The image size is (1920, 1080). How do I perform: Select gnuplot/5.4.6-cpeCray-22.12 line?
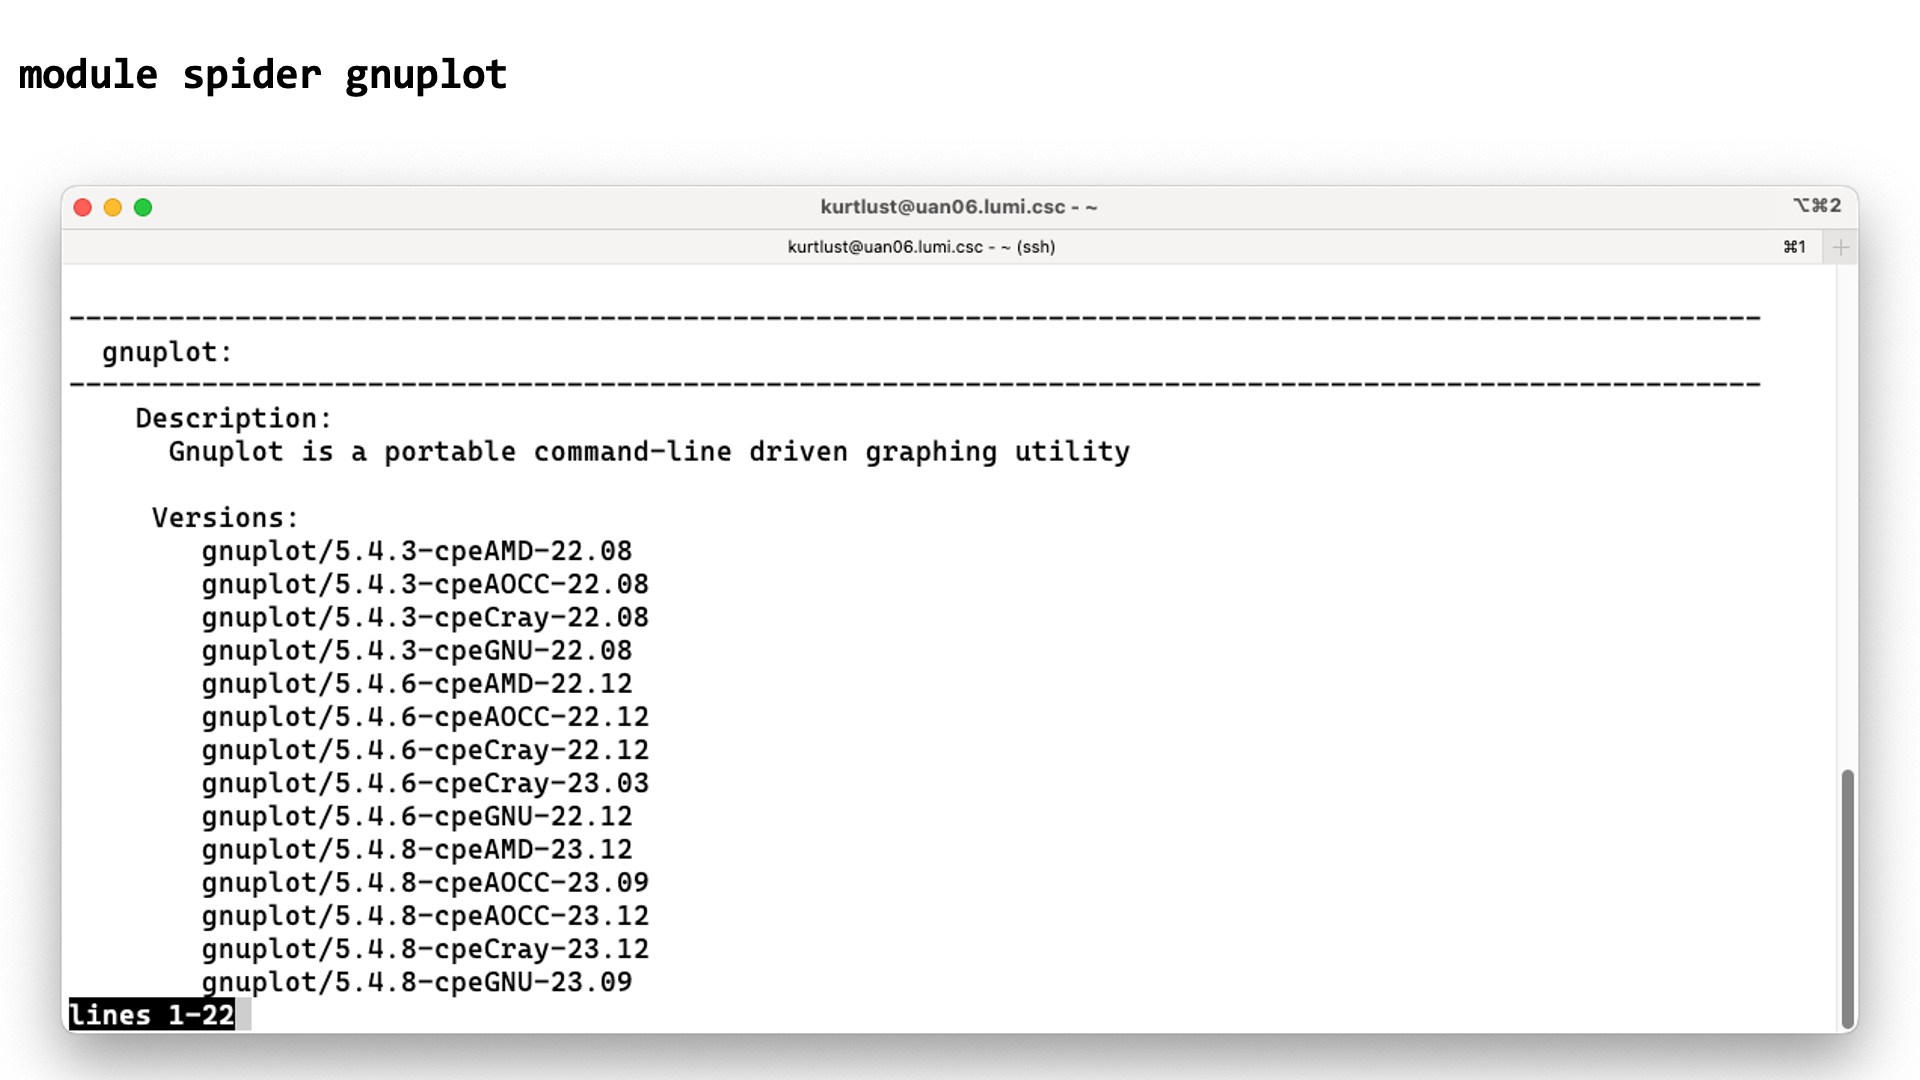[425, 750]
